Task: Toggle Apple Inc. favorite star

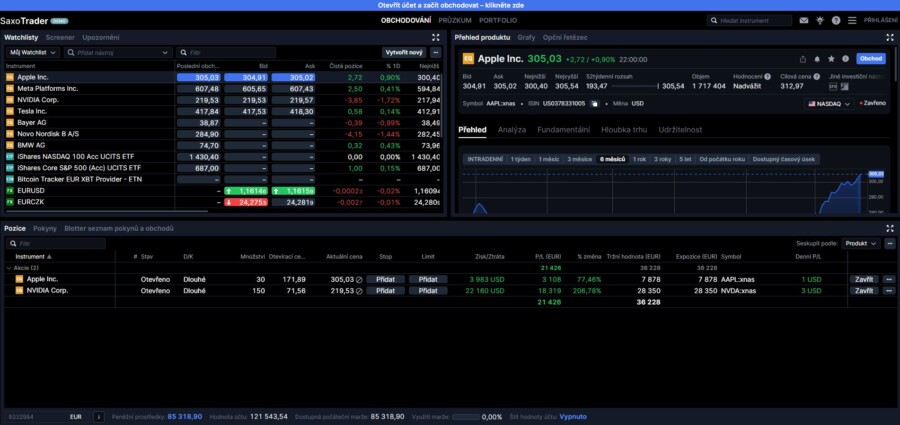Action: pyautogui.click(x=831, y=59)
